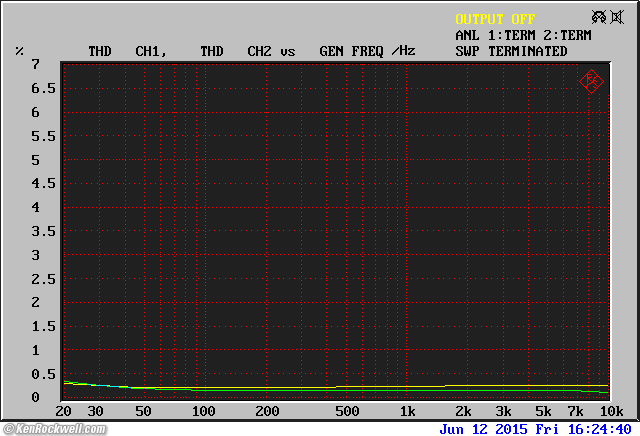Click the X-axis label 20

(x=63, y=411)
